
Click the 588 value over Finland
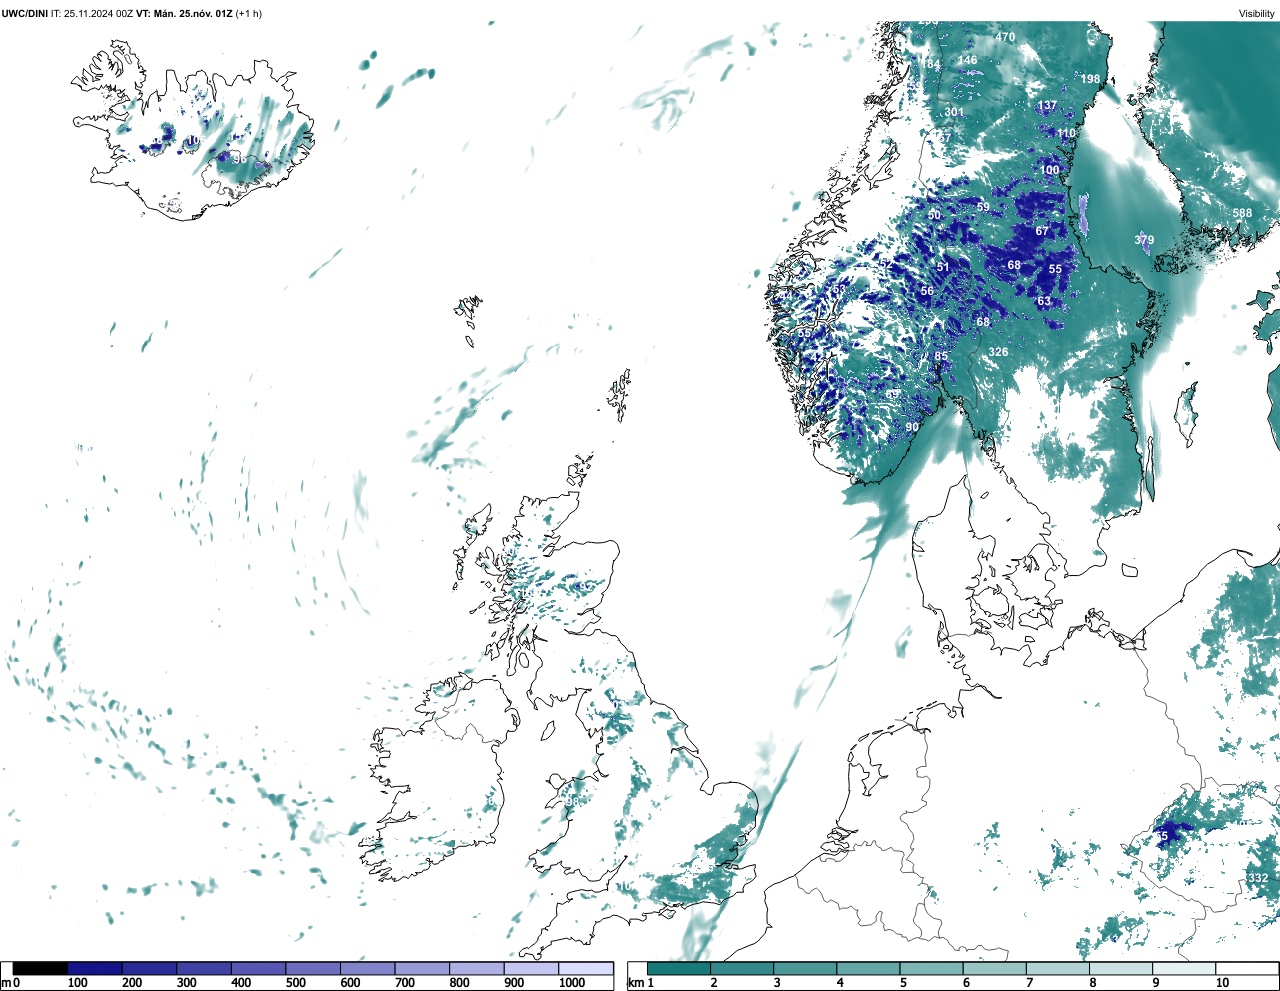pos(1242,213)
